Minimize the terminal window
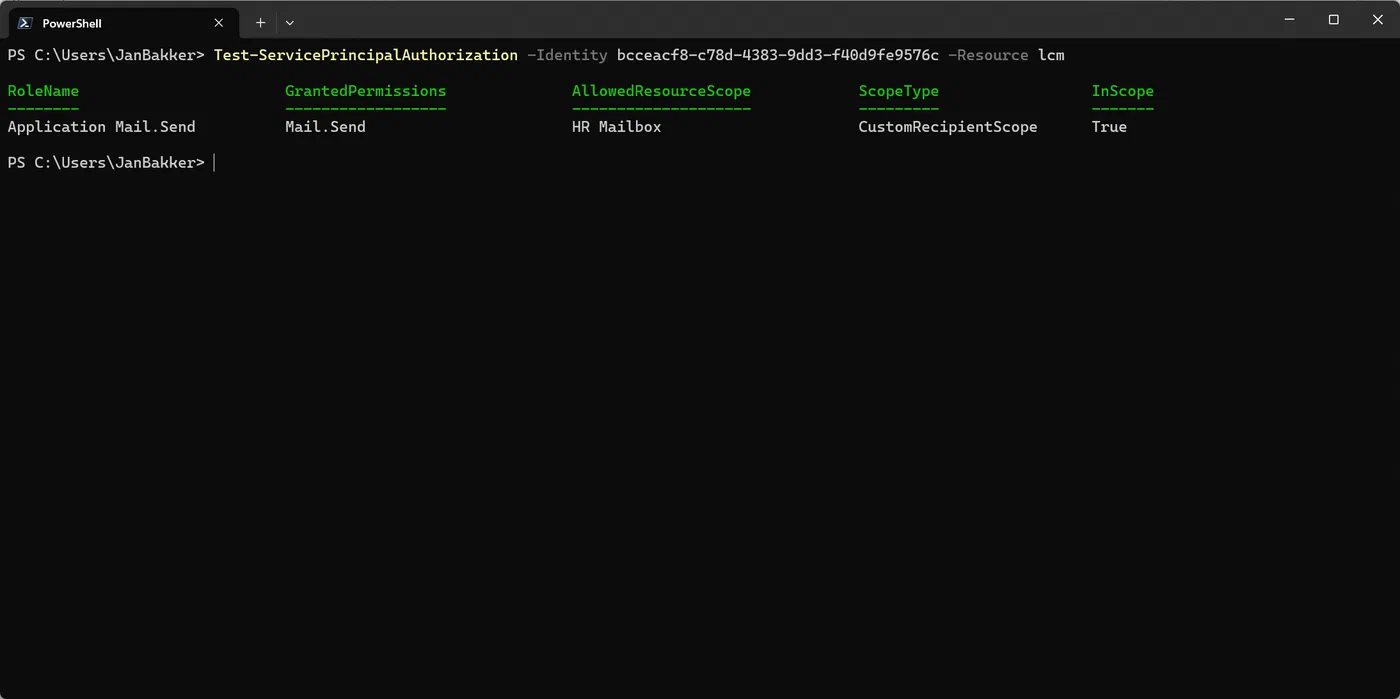Viewport: 1400px width, 699px height. coord(1287,20)
